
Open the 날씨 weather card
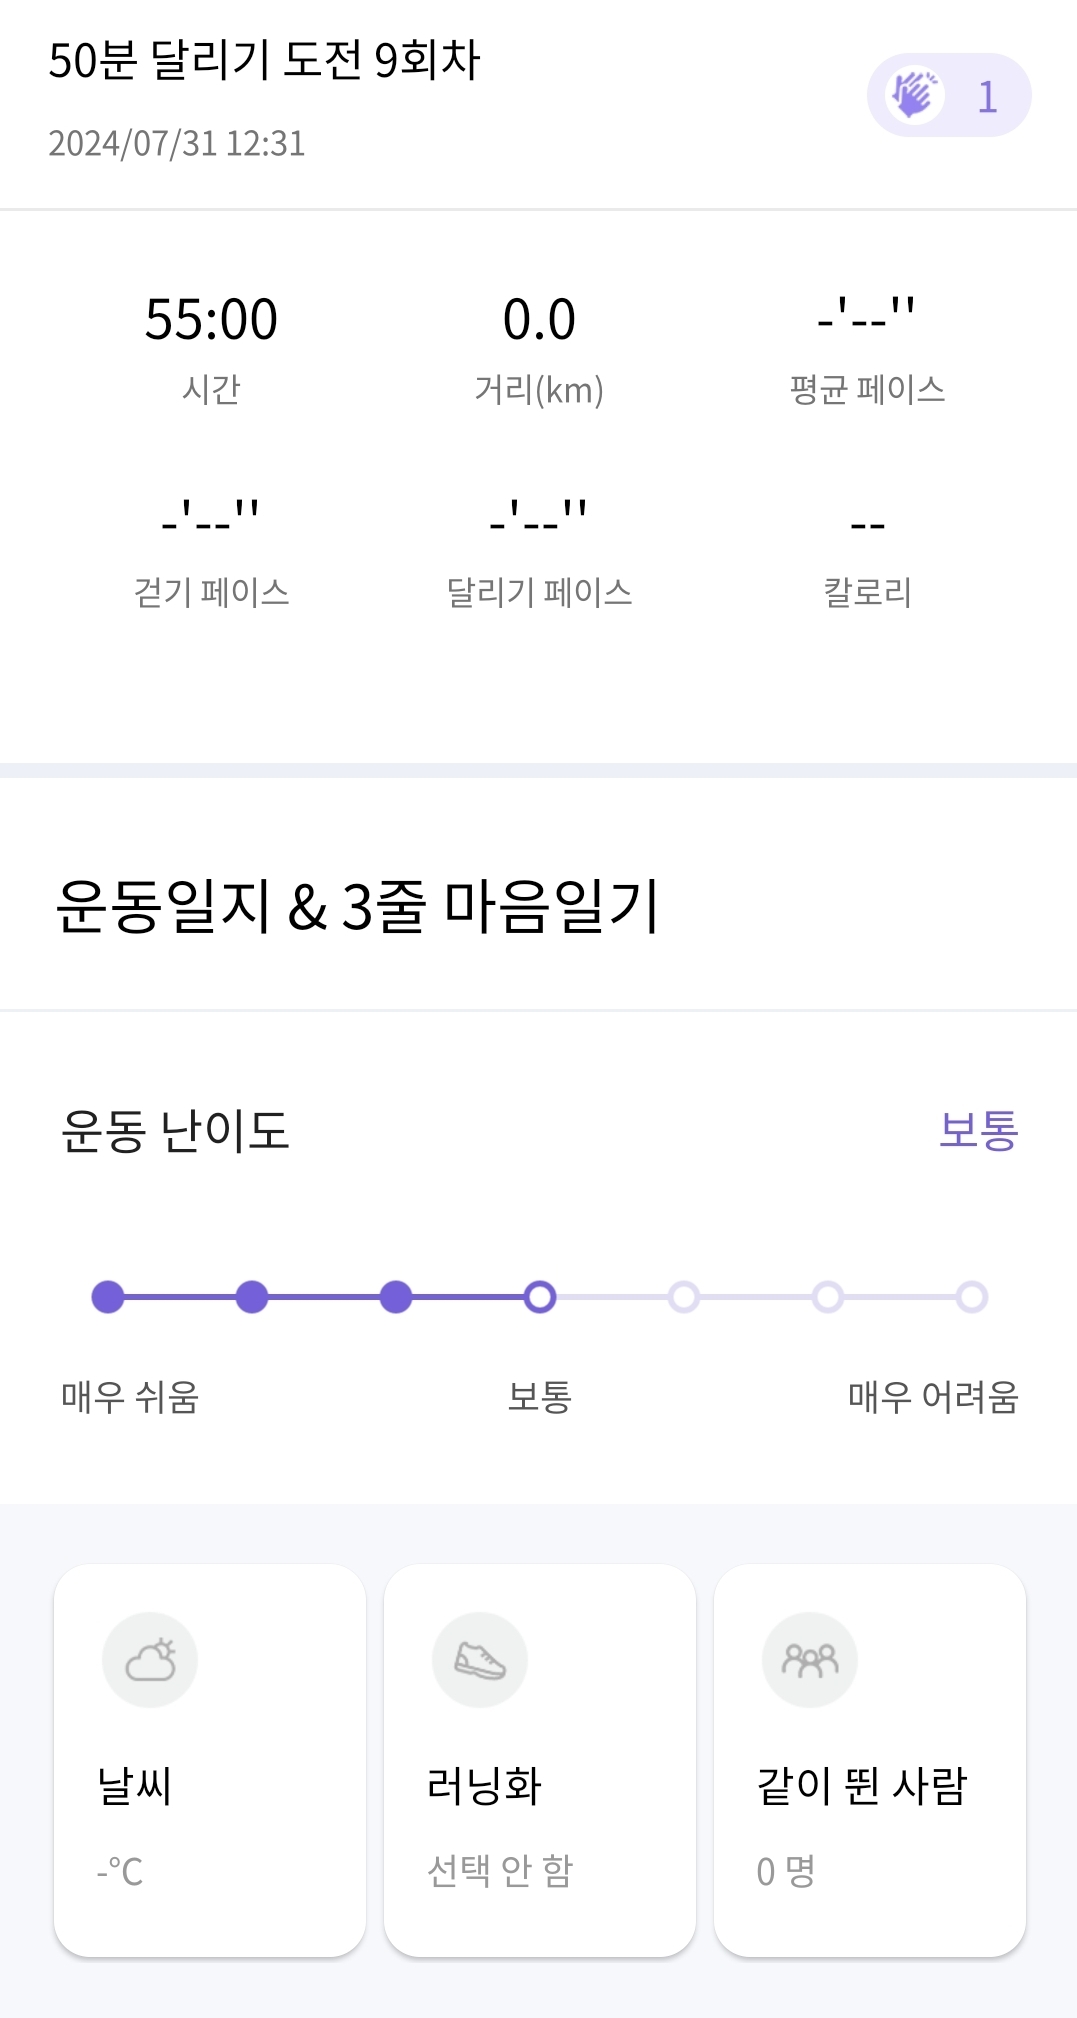210,1760
